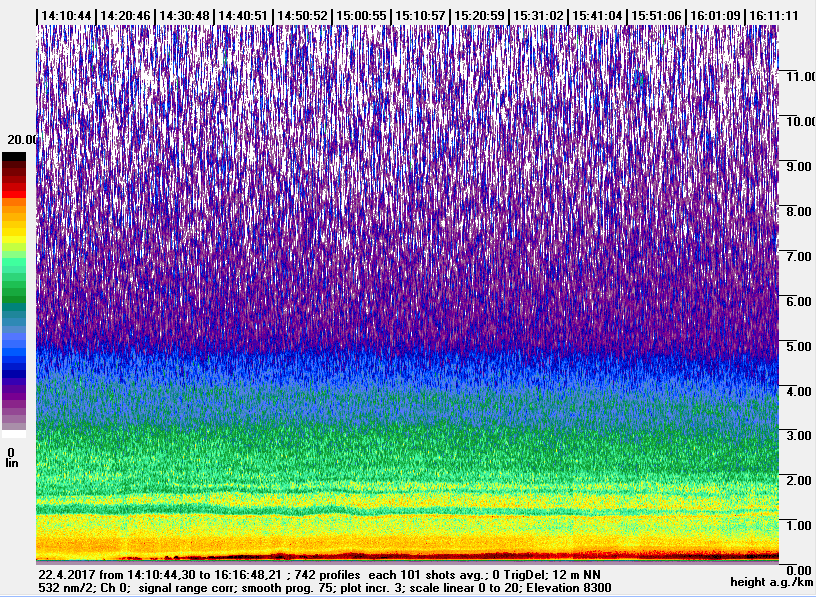The height and width of the screenshot is (597, 816).
Task: Click the 7.00 height axis label
Action: 799,256
